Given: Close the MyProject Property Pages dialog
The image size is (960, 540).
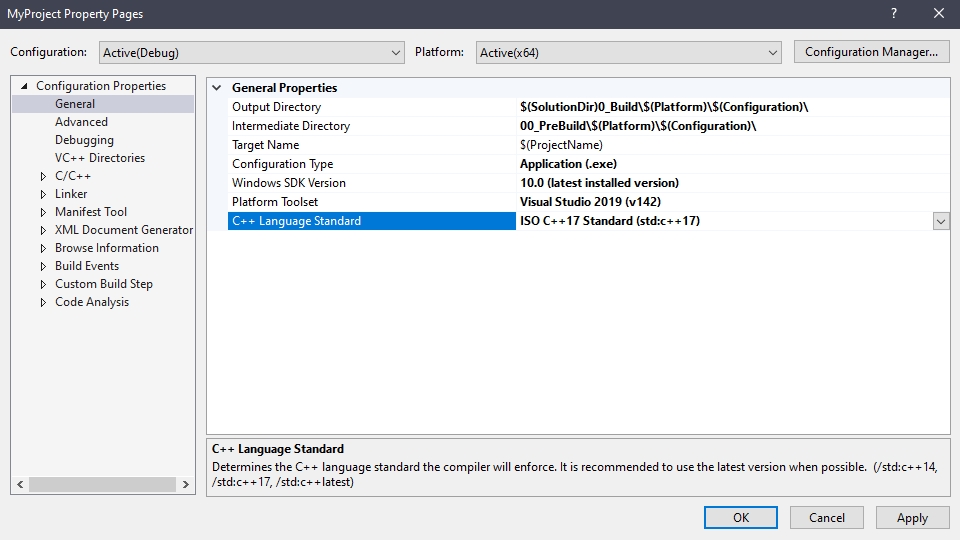Looking at the screenshot, I should point(939,13).
